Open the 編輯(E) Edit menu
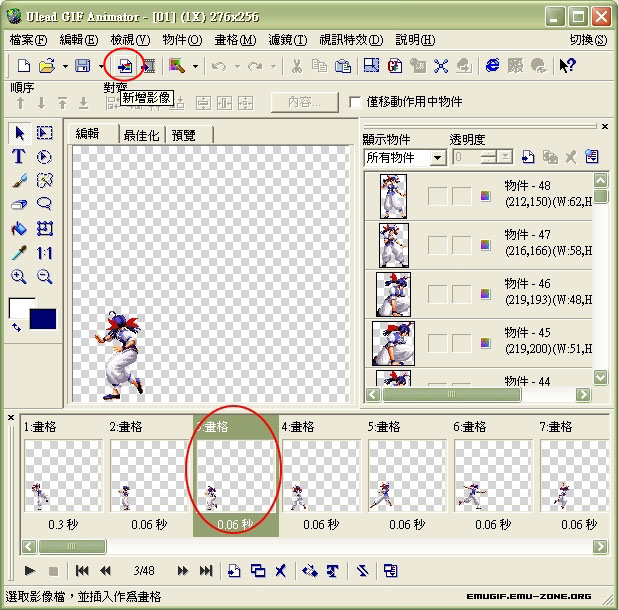The height and width of the screenshot is (610, 618). click(x=78, y=40)
